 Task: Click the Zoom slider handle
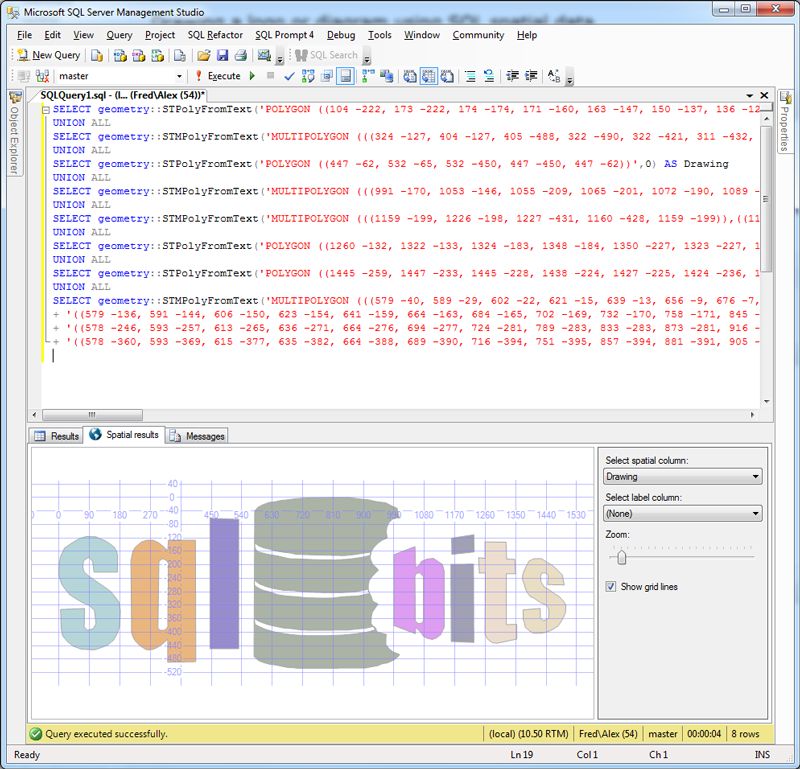[621, 557]
